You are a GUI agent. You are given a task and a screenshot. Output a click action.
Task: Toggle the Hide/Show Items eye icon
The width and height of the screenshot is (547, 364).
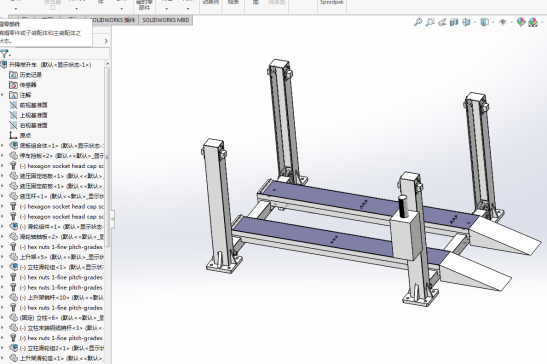pyautogui.click(x=503, y=22)
